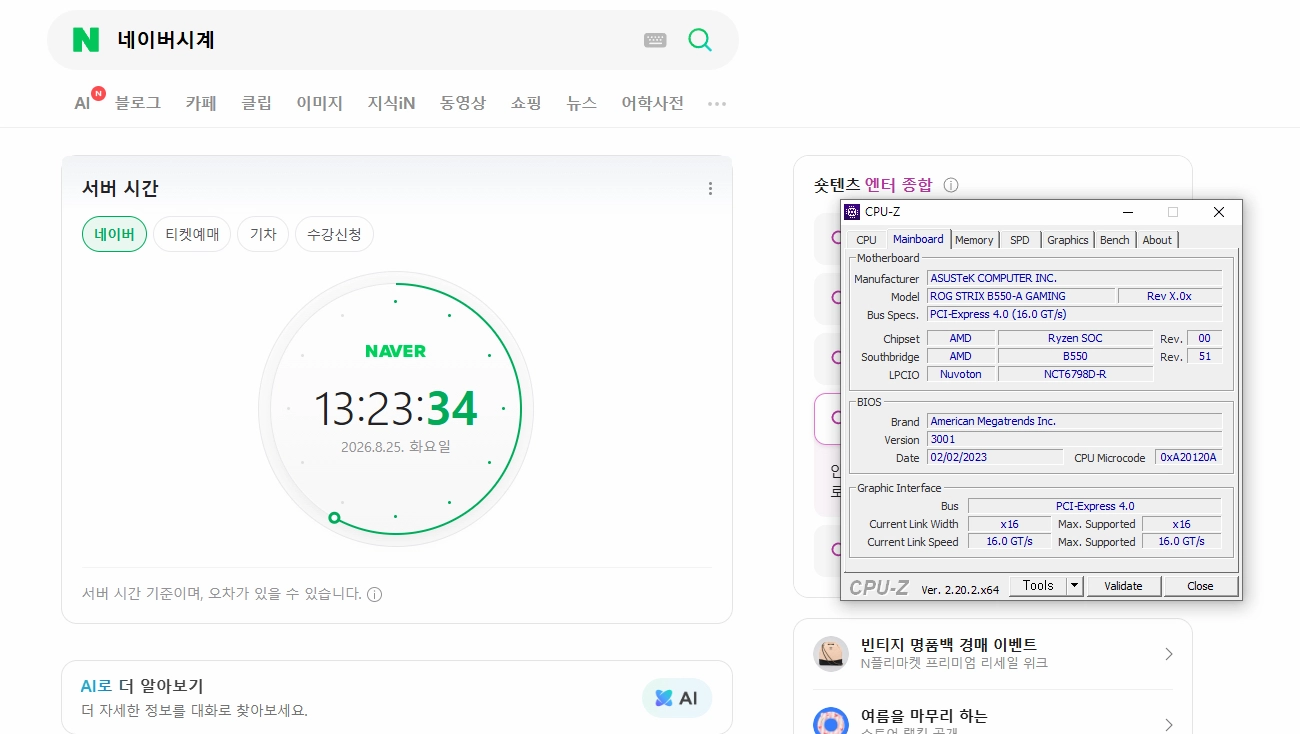The width and height of the screenshot is (1300, 734).
Task: Open the AI로 더 알아보기 heading link
Action: pyautogui.click(x=142, y=686)
